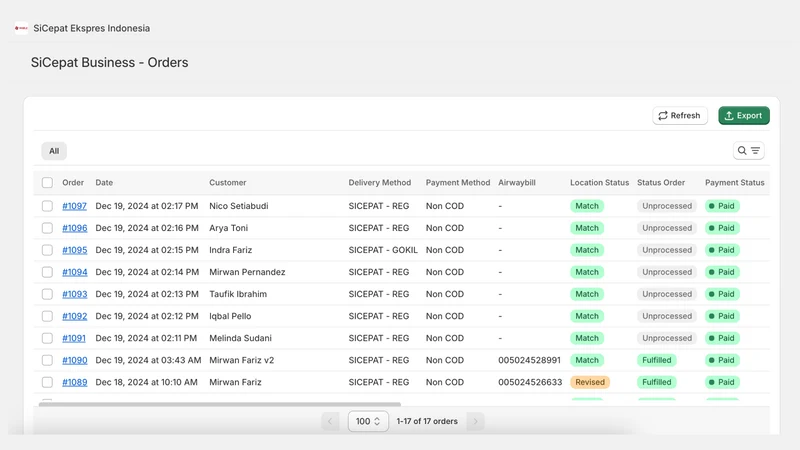The image size is (800, 450).
Task: Check the box for order #1091
Action: point(47,338)
